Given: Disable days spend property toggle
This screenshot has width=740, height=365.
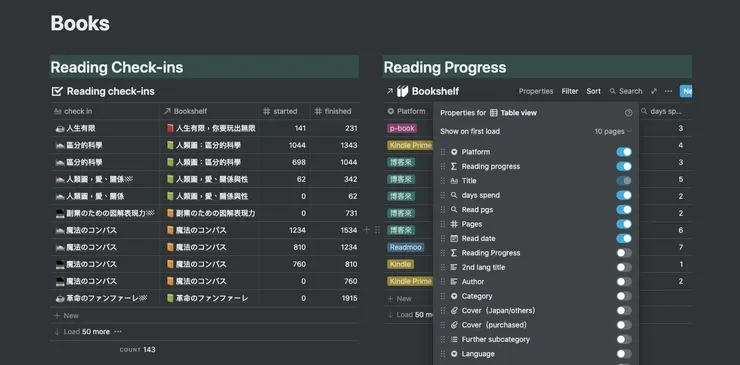Looking at the screenshot, I should (623, 195).
